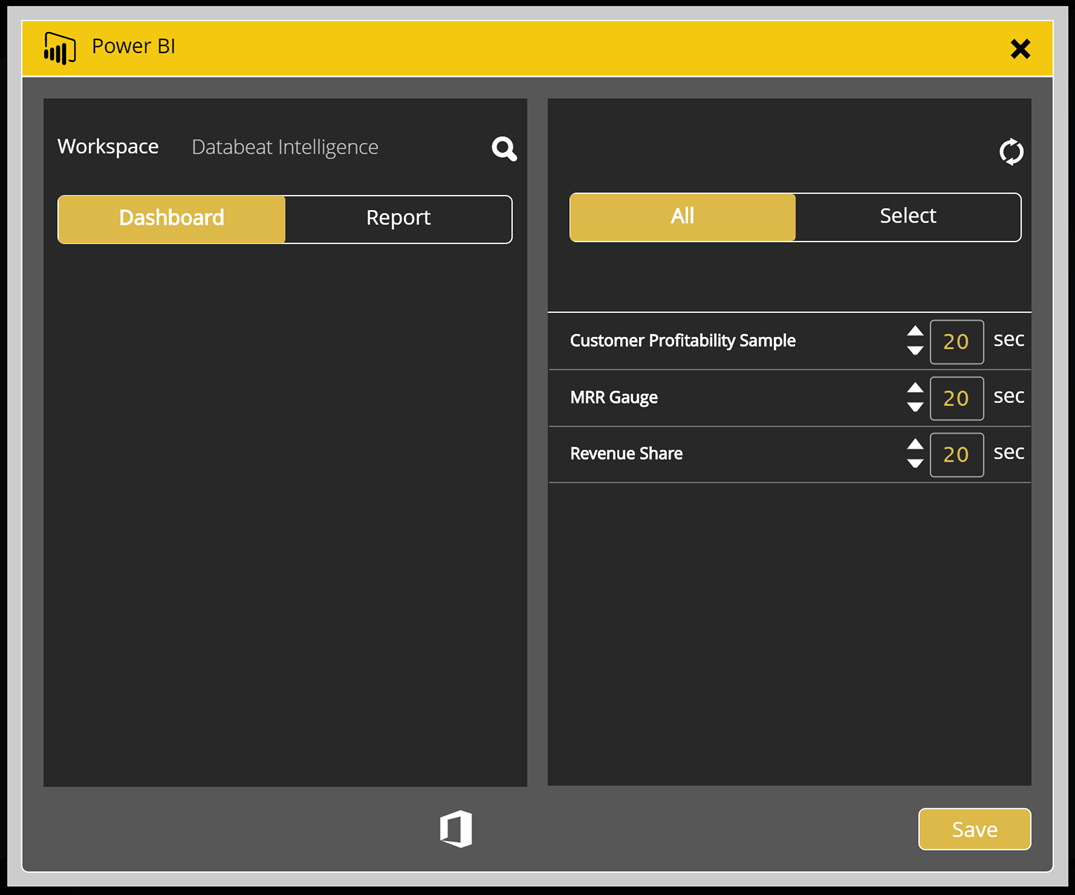Refresh the dashboard list
This screenshot has height=895, width=1075.
[1011, 151]
